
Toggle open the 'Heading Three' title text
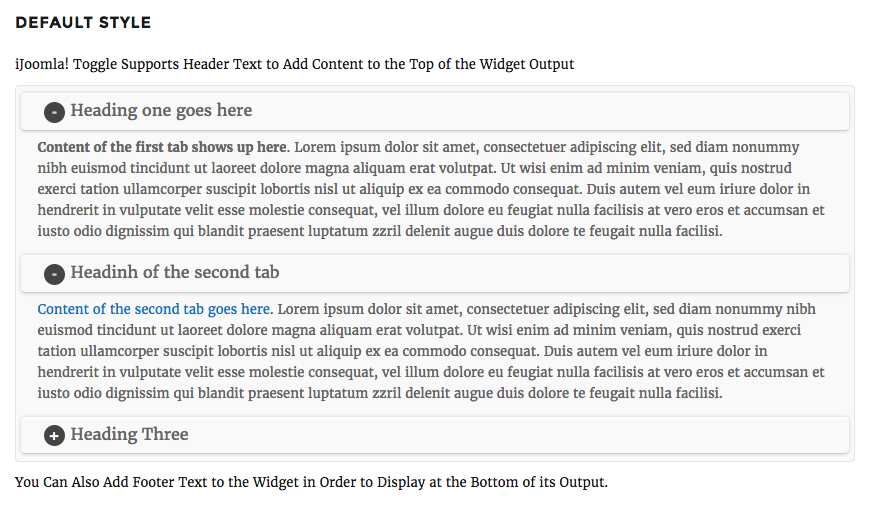tap(129, 434)
